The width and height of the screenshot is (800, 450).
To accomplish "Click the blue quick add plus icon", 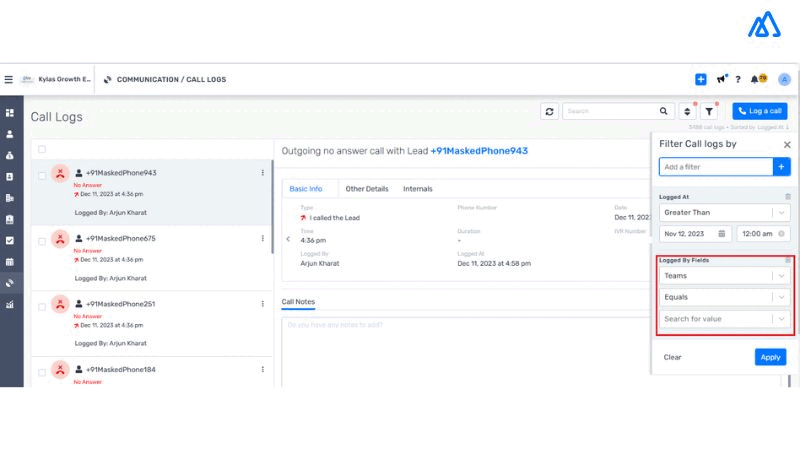I will [x=701, y=80].
